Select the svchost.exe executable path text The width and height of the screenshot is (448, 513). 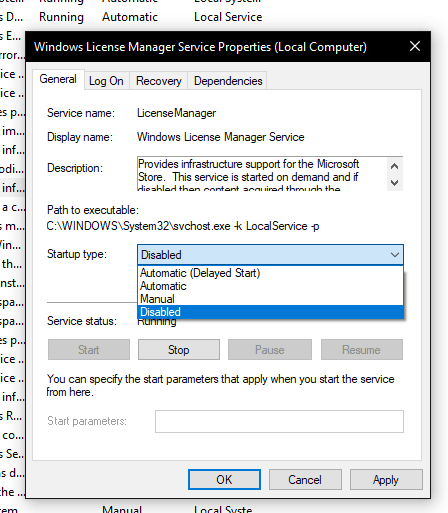183,226
